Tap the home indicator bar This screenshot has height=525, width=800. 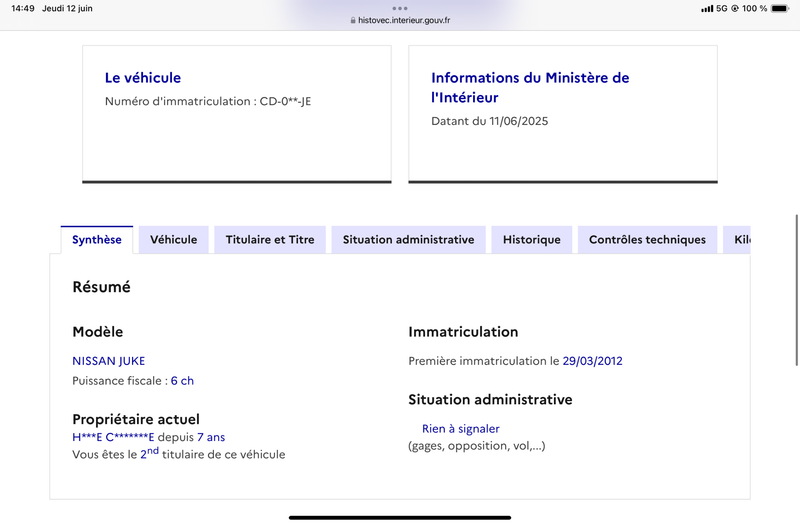pos(400,518)
